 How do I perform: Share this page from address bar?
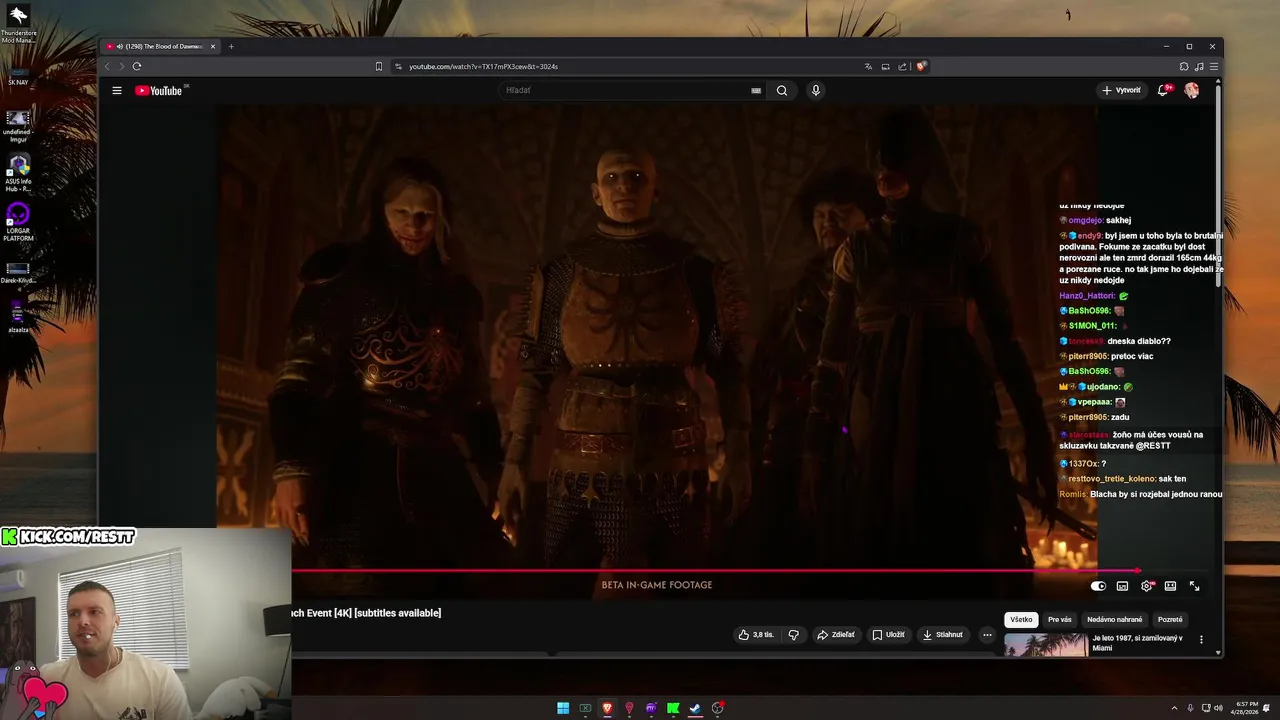pos(902,66)
